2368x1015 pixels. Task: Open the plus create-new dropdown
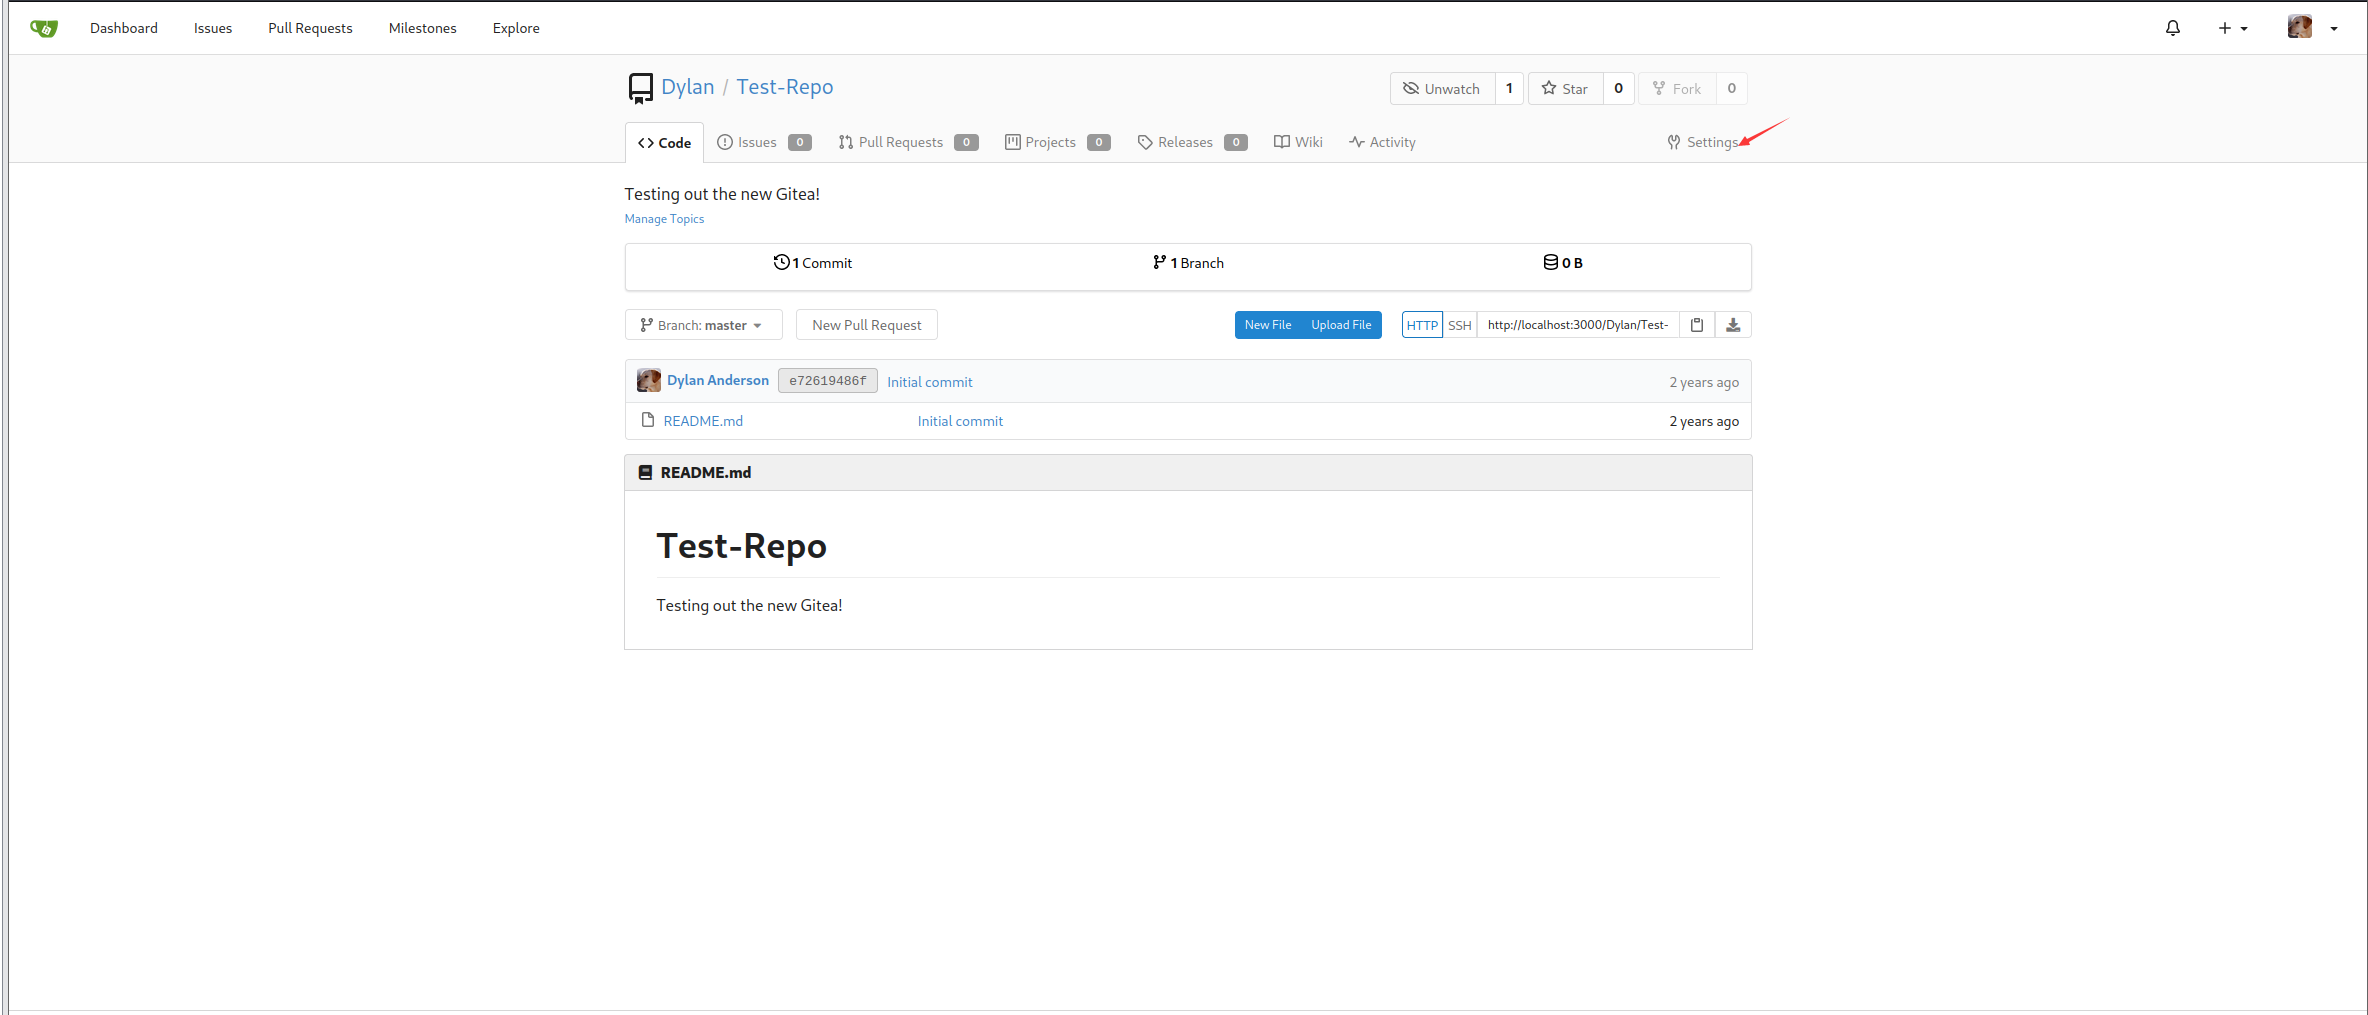[2232, 28]
